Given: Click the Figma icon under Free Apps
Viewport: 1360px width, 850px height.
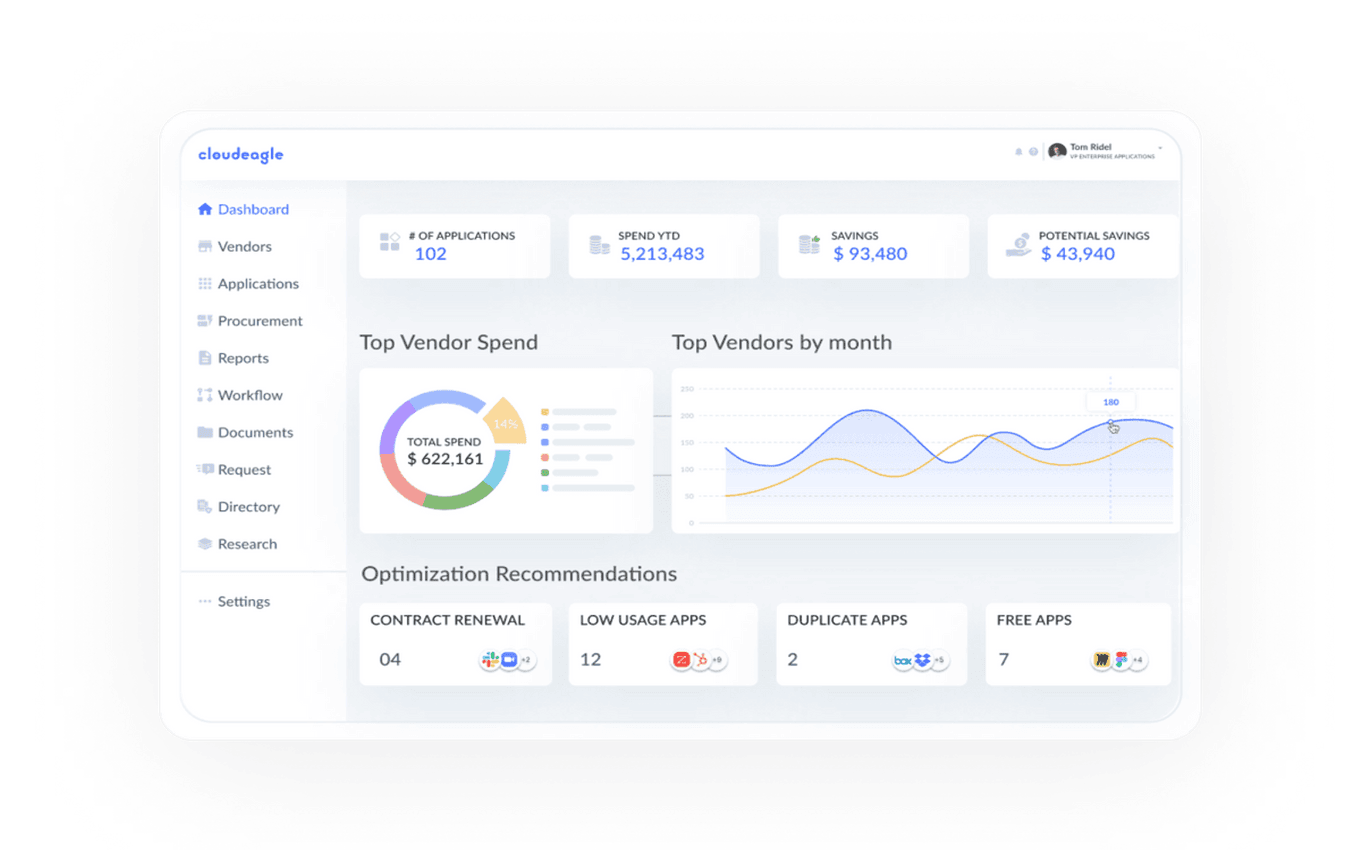Looking at the screenshot, I should click(x=1120, y=660).
